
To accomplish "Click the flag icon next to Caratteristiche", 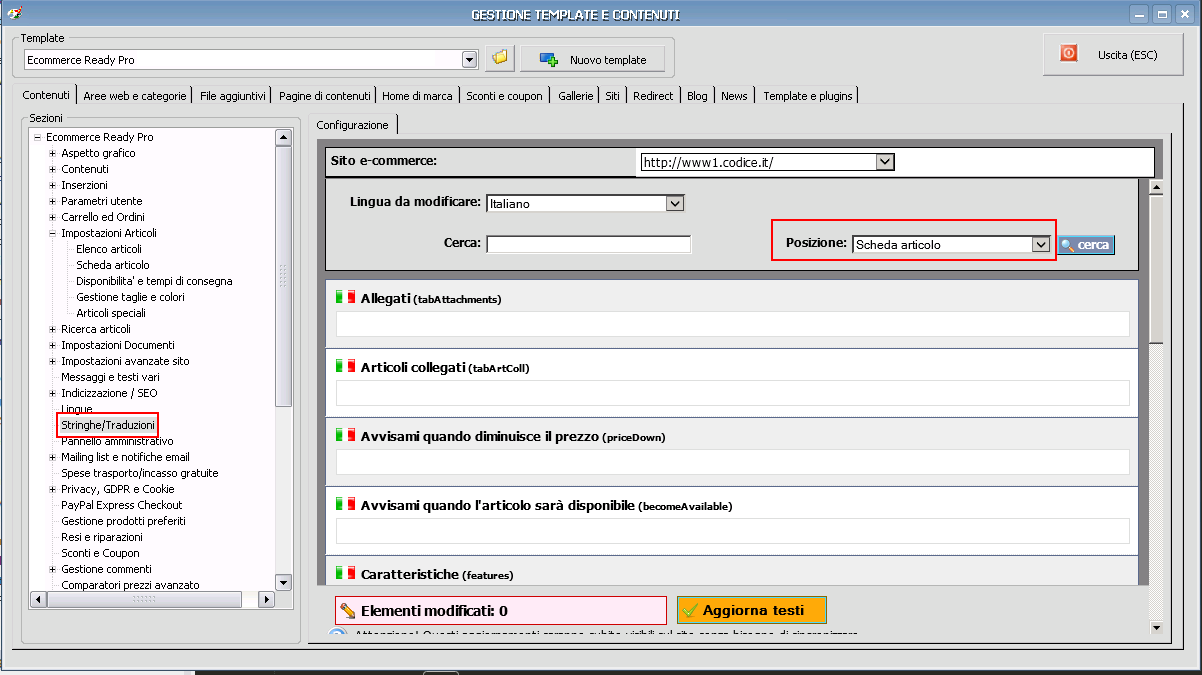I will pos(345,573).
